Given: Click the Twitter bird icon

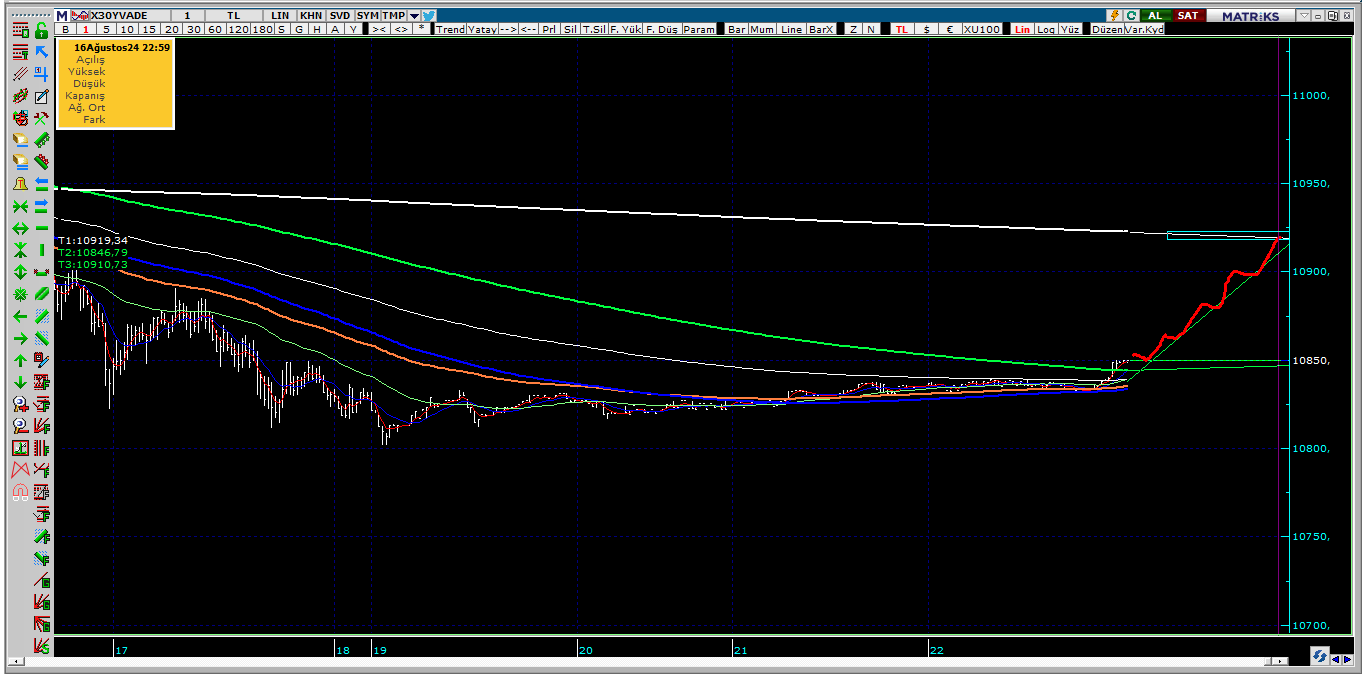Looking at the screenshot, I should coord(429,16).
